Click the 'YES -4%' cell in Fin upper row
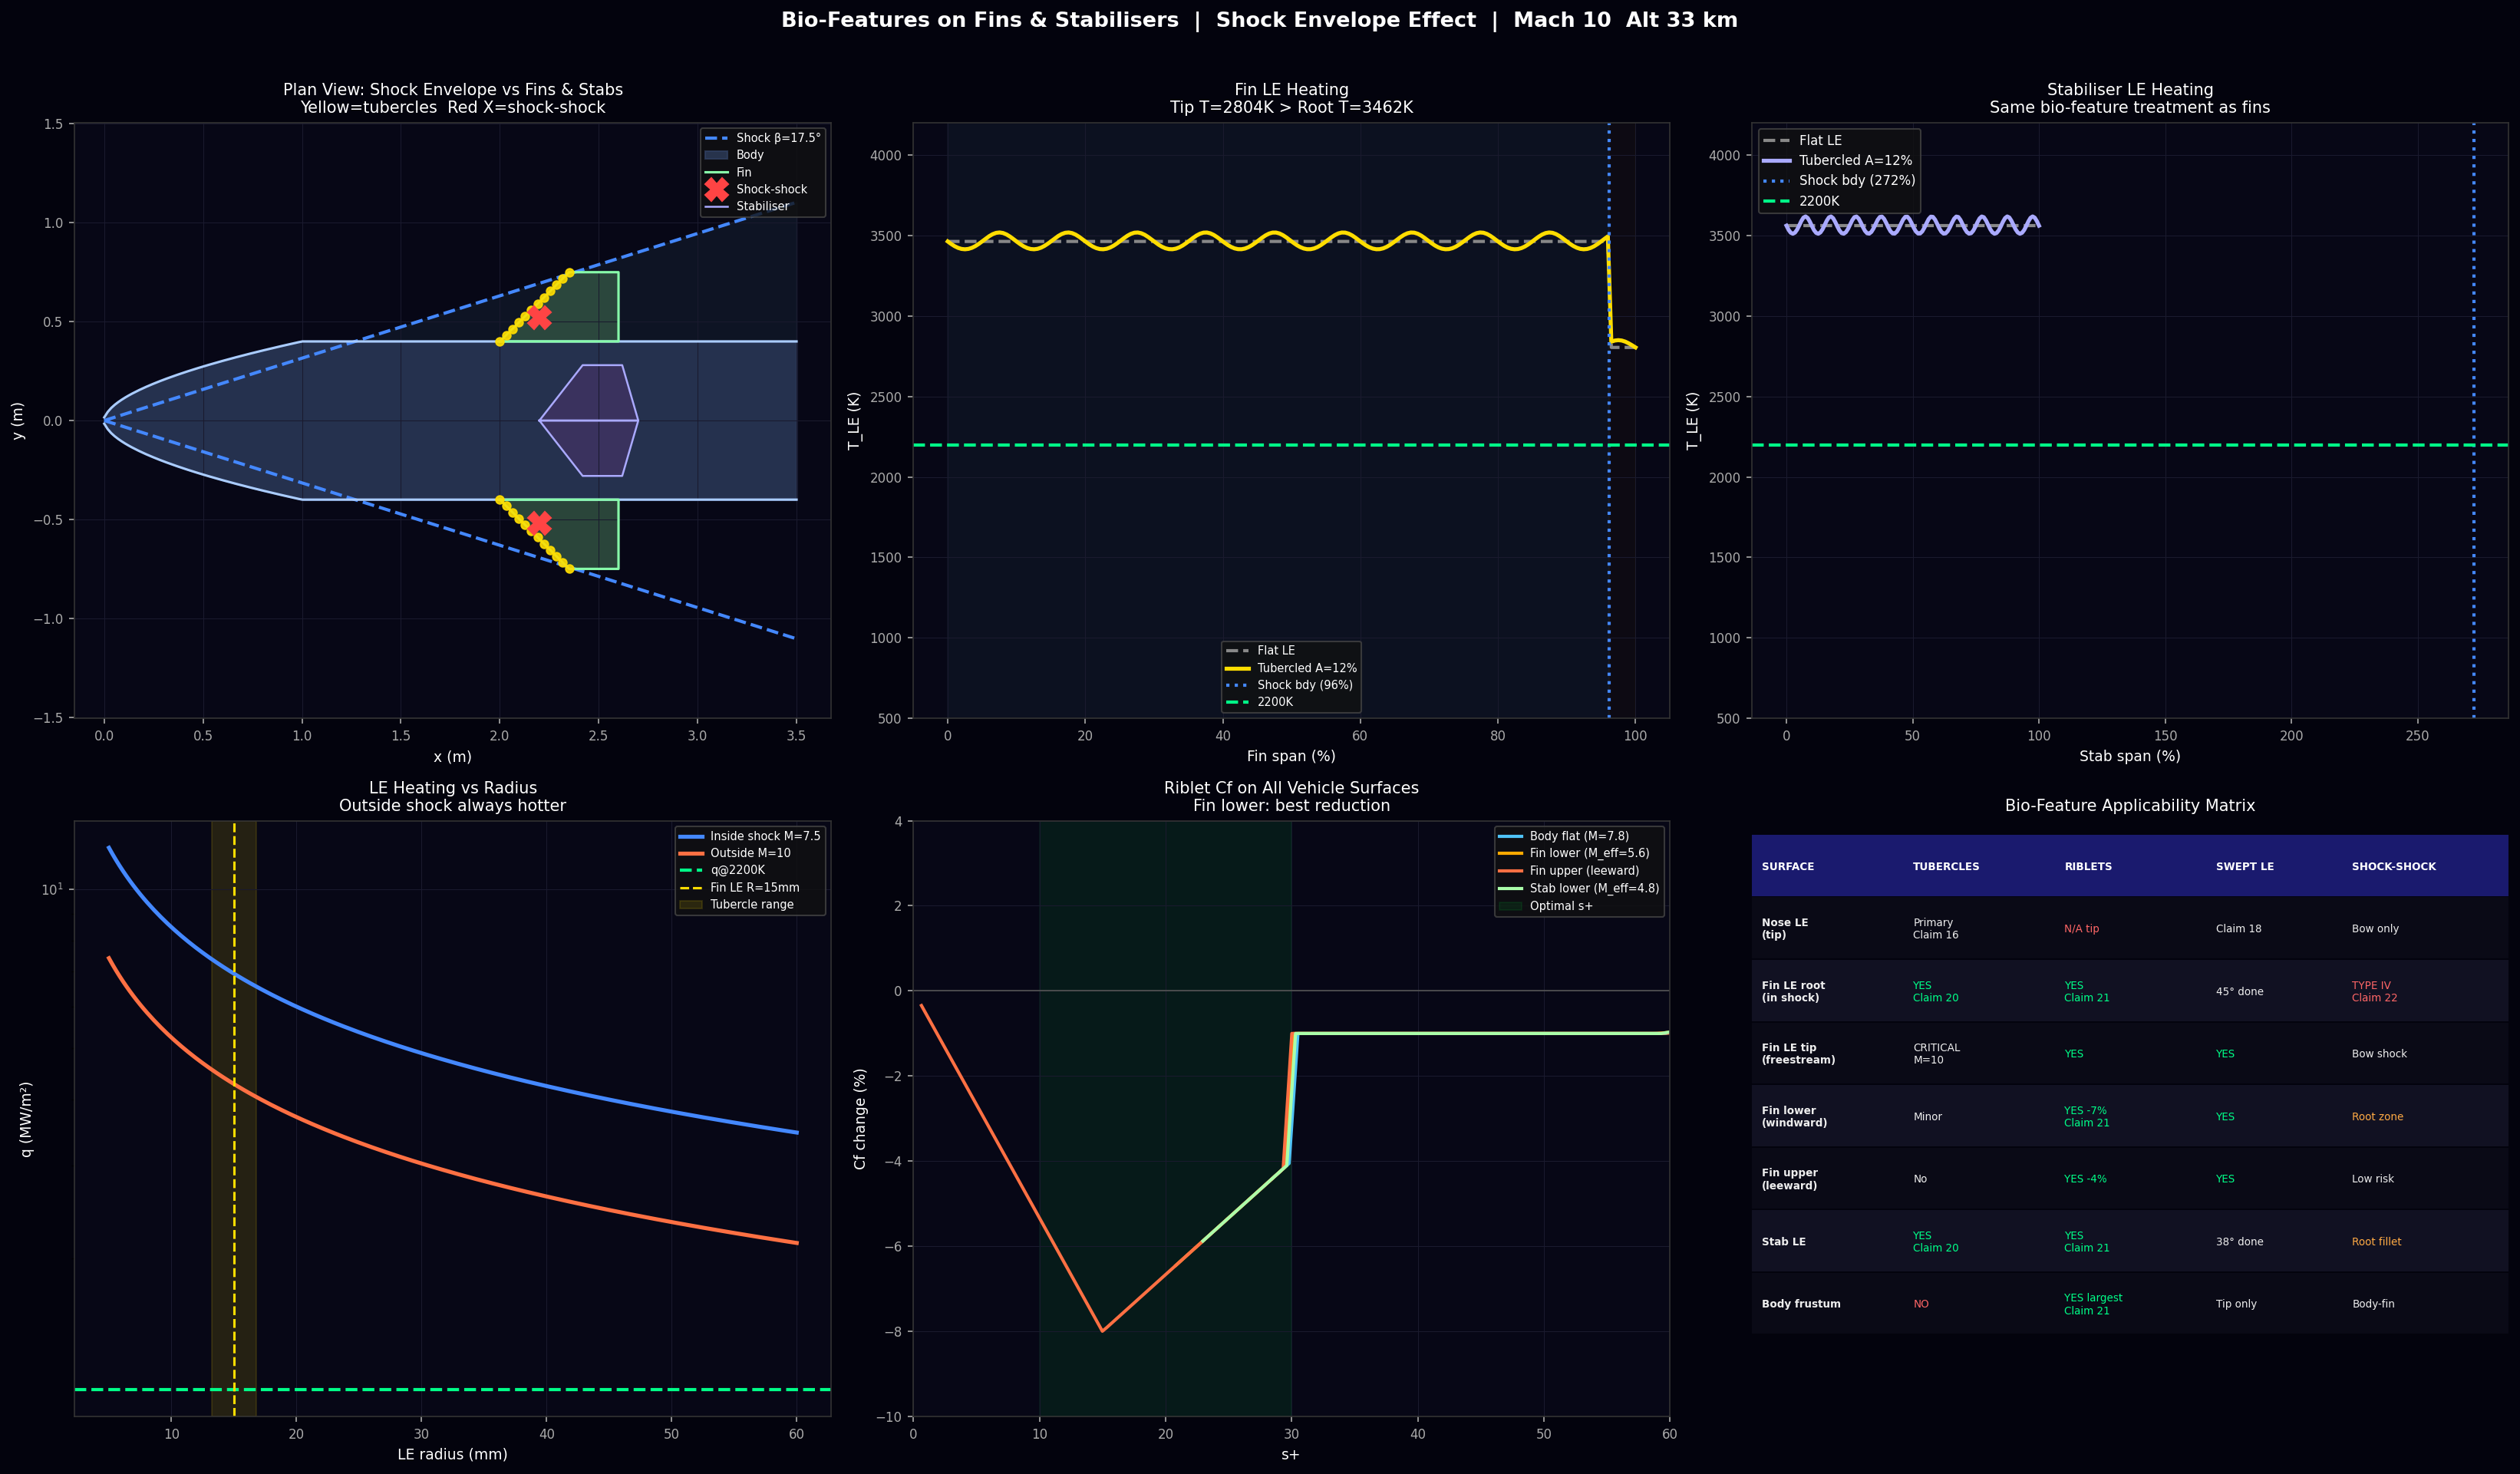This screenshot has width=2520, height=1474. (x=2085, y=1179)
